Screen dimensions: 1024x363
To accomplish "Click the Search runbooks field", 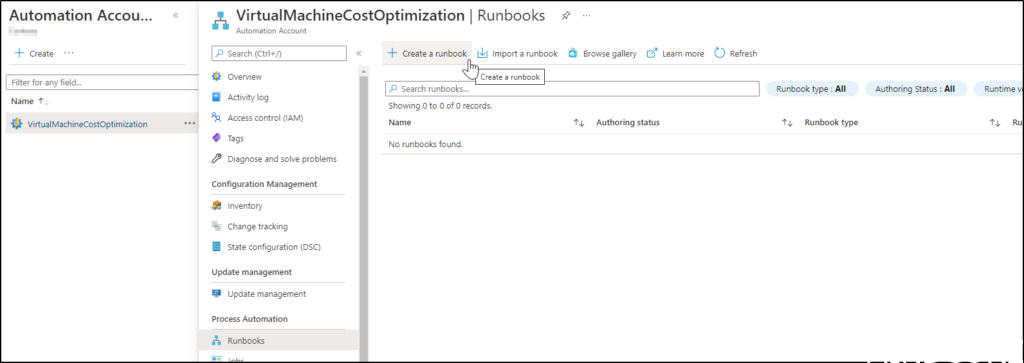I will pos(572,89).
